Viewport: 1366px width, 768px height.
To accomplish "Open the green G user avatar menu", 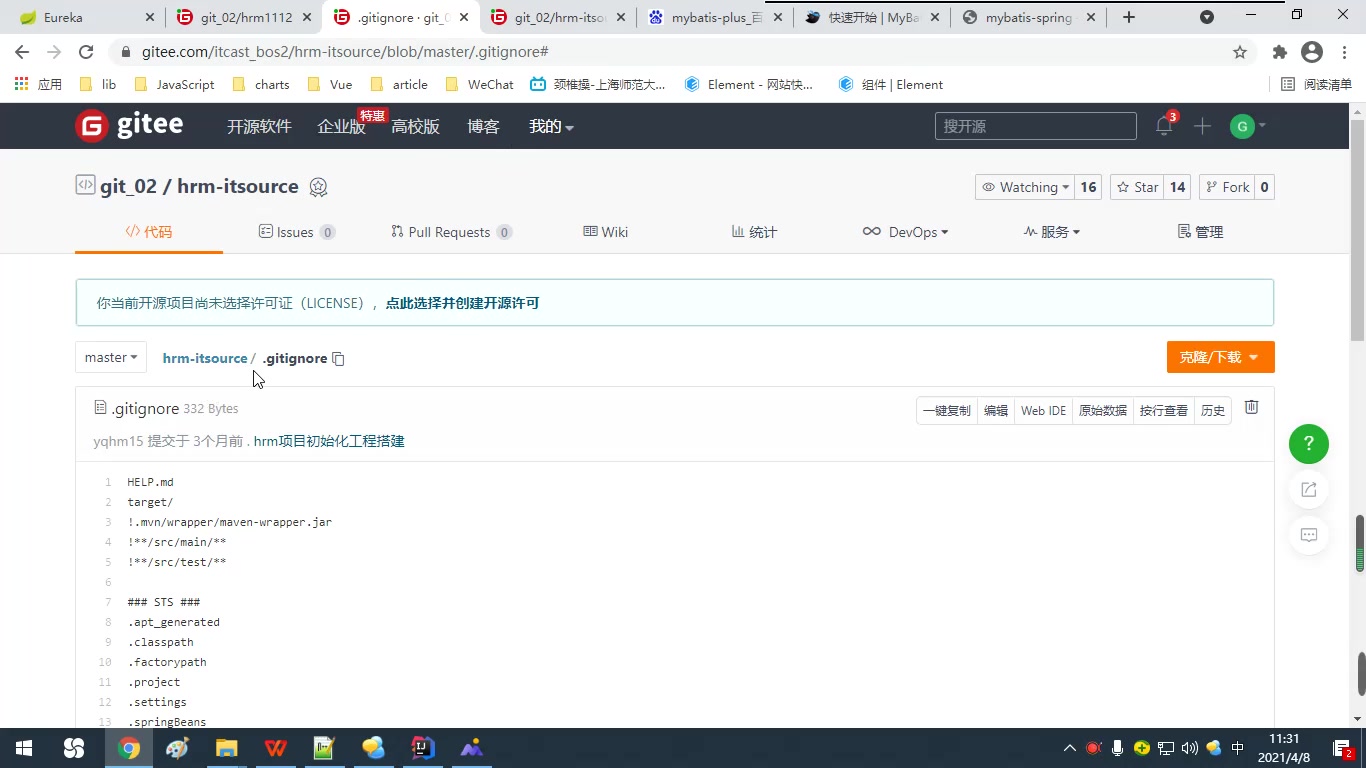I will click(x=1247, y=126).
